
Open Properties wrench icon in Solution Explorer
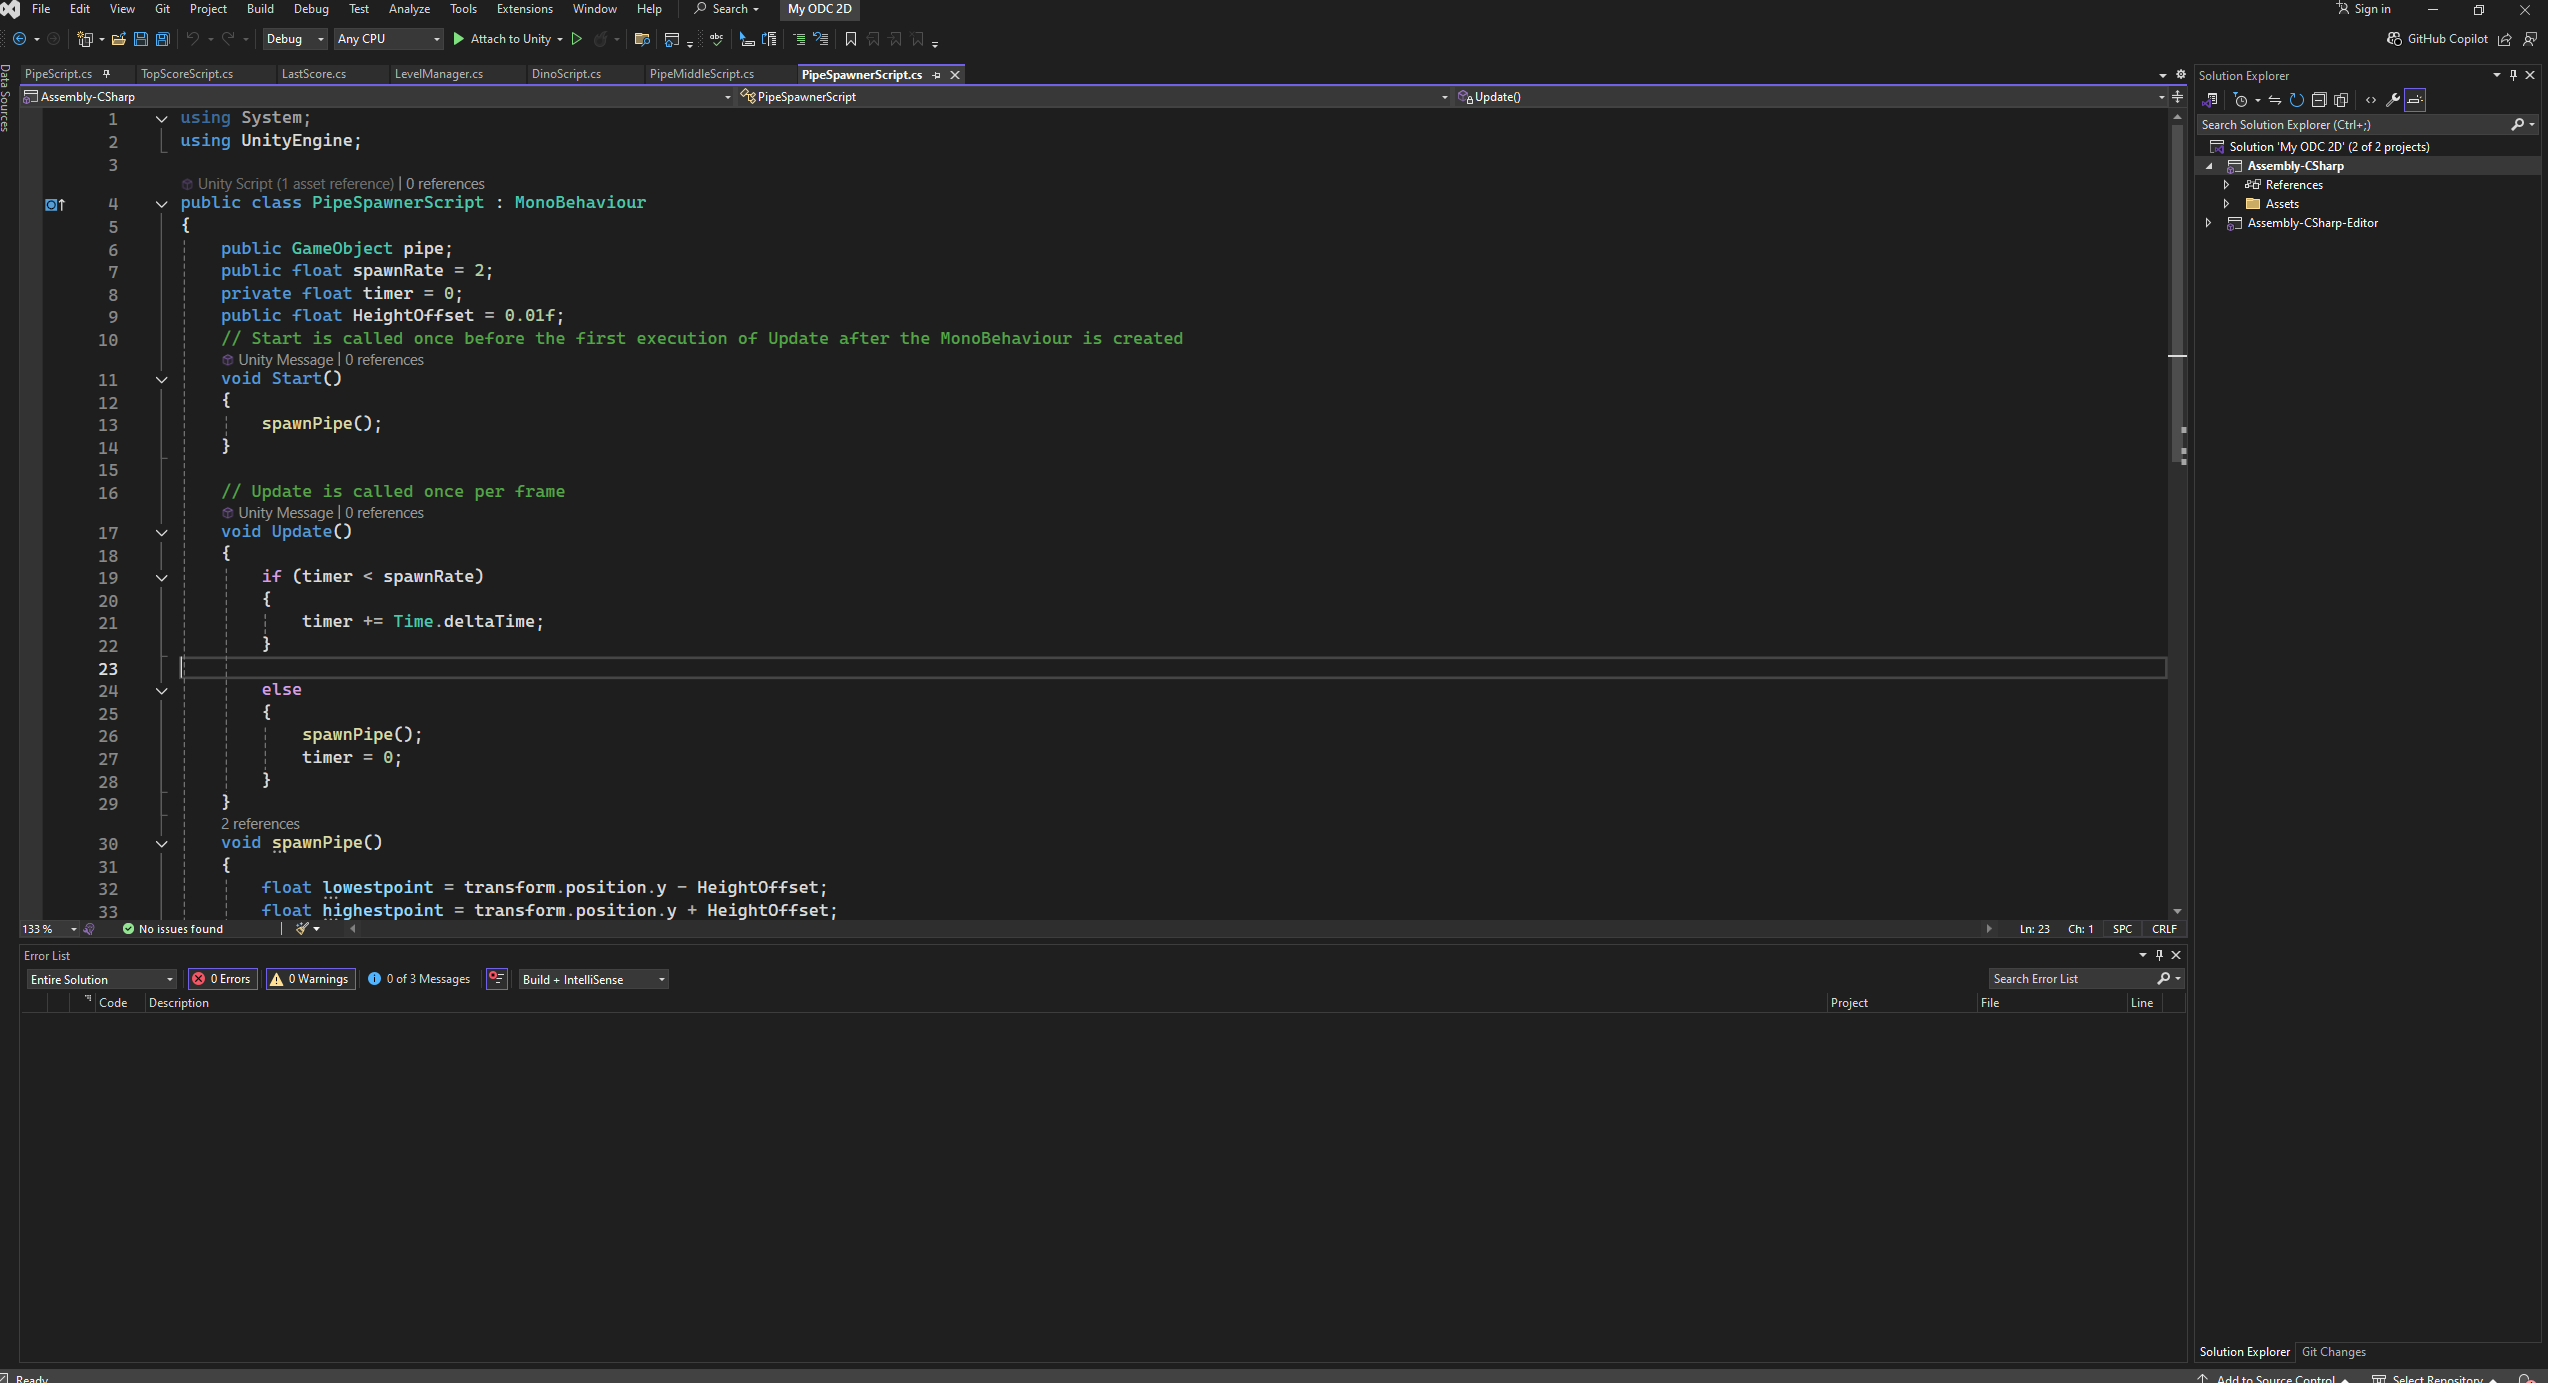pos(2392,100)
